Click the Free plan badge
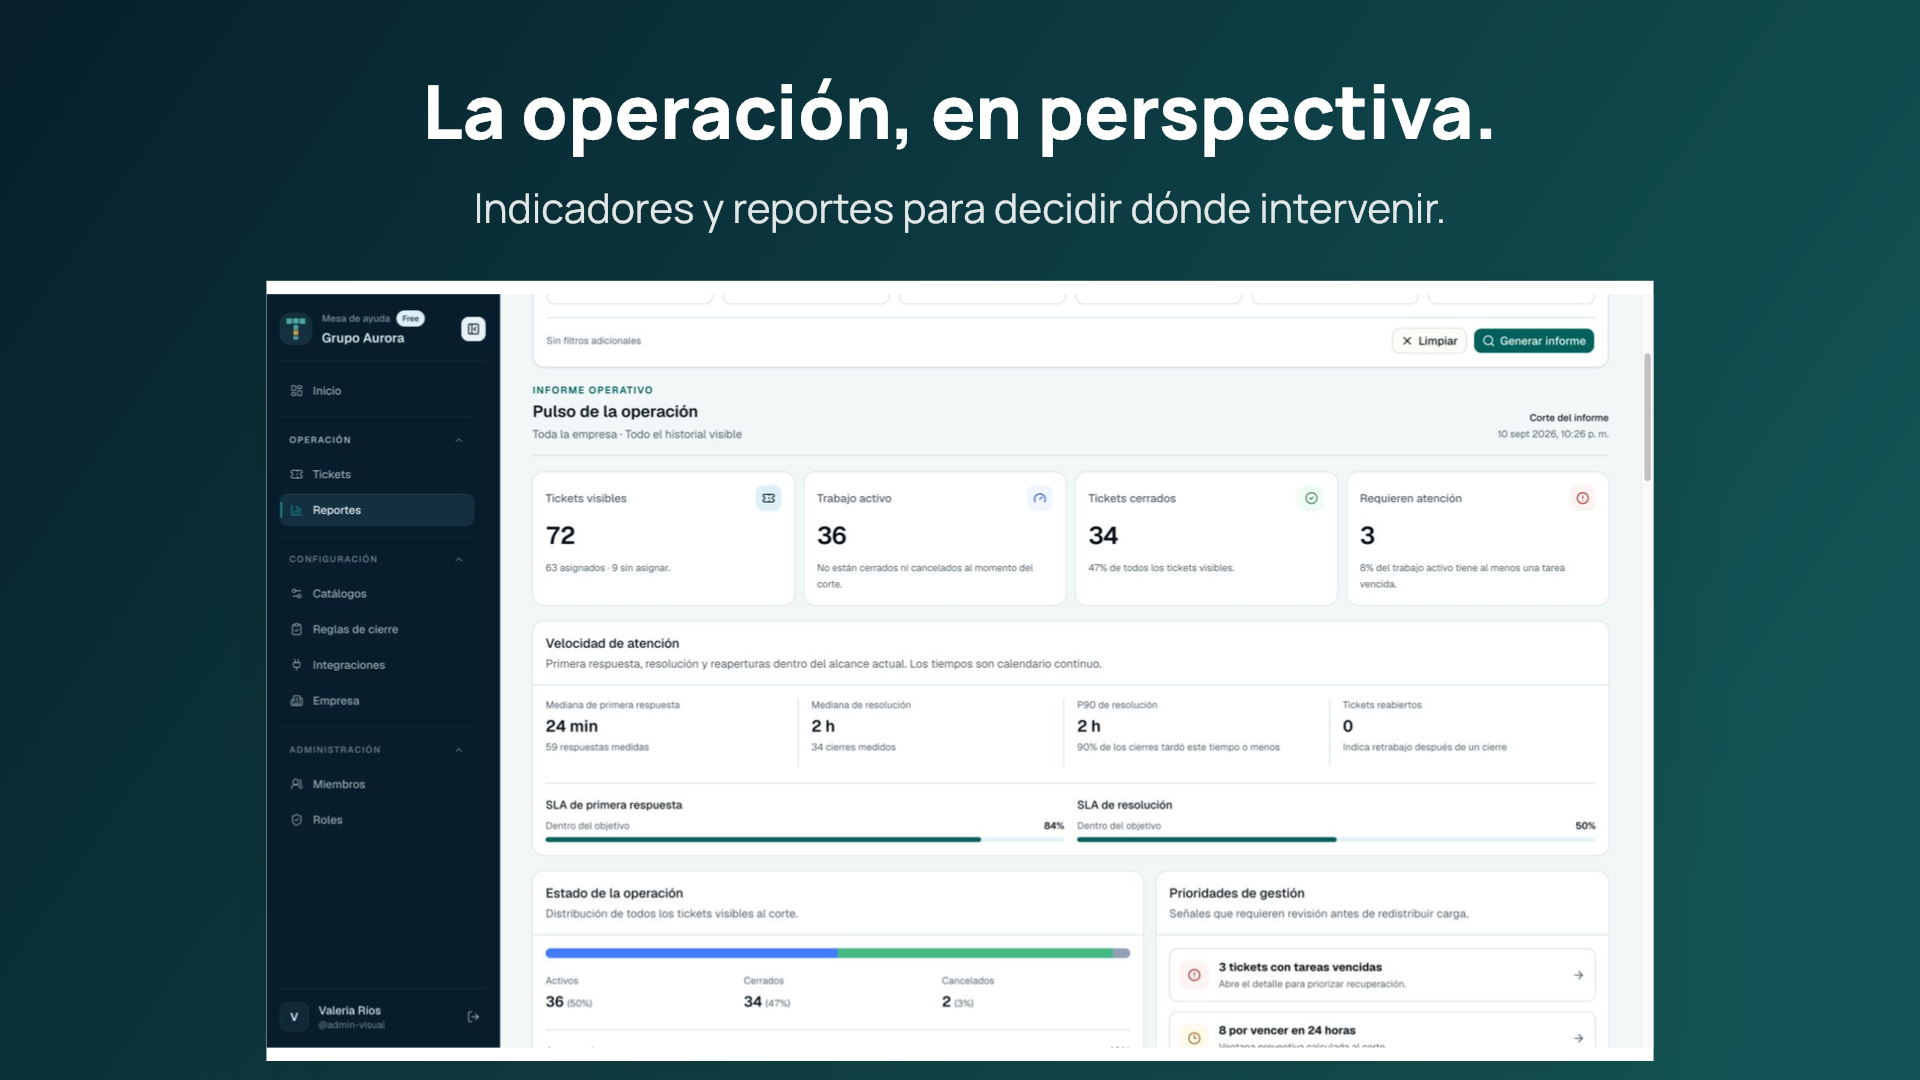 click(x=410, y=319)
